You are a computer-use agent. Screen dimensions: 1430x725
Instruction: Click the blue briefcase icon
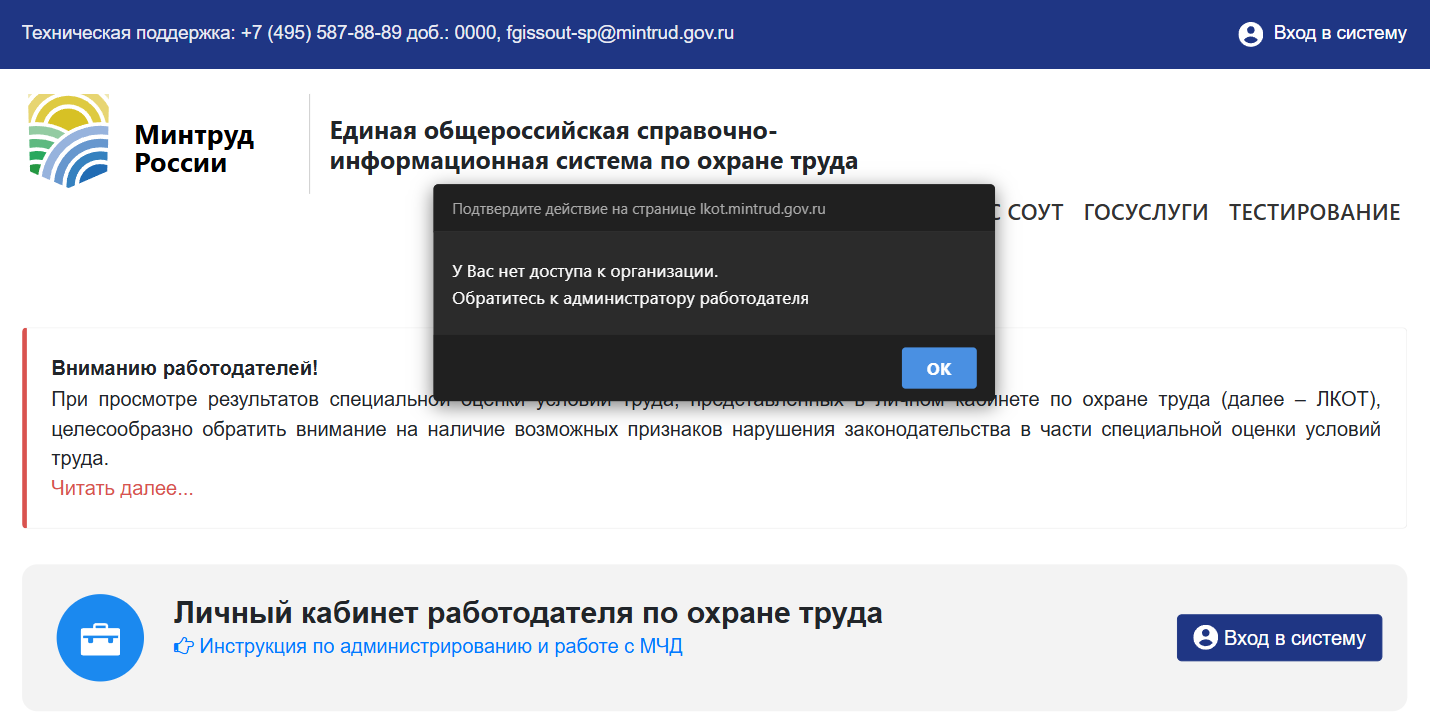pyautogui.click(x=101, y=638)
